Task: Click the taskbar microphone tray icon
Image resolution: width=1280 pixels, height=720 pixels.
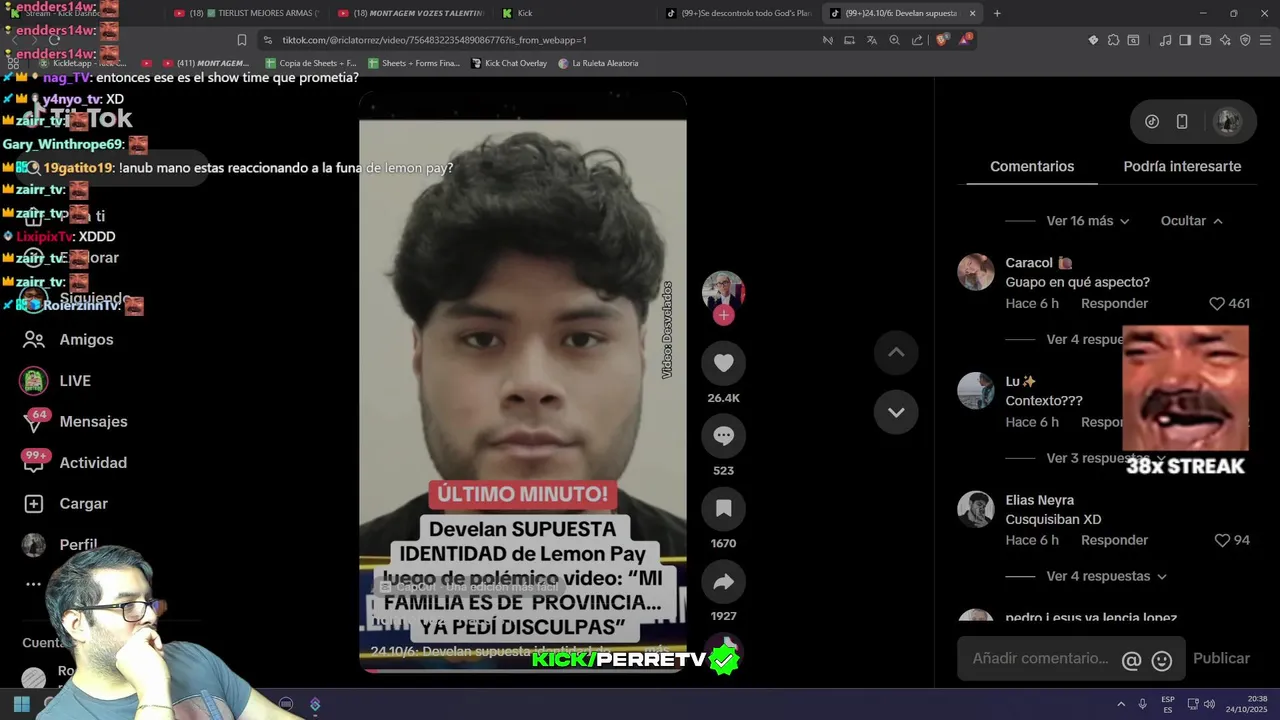Action: pos(1142,704)
